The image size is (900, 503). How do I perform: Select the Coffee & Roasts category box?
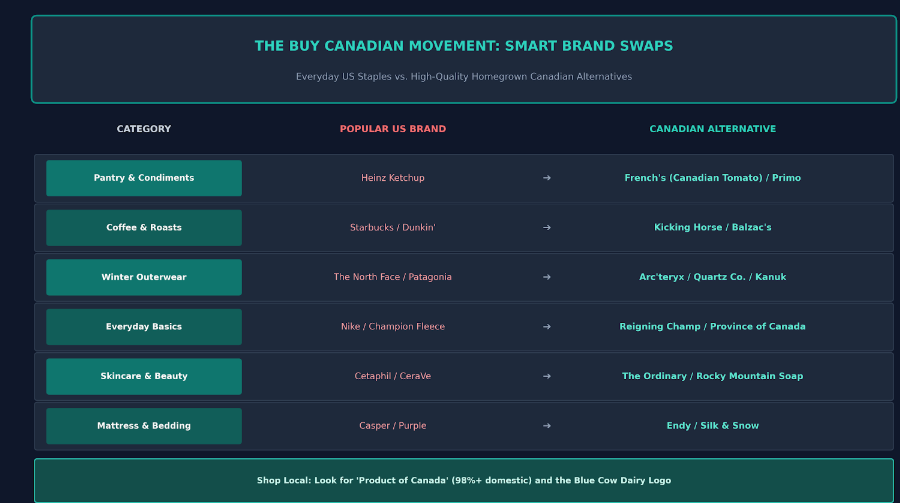[144, 227]
